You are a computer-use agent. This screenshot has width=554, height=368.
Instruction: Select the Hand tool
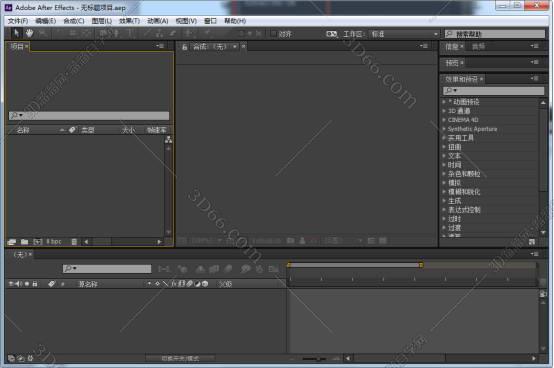[29, 34]
